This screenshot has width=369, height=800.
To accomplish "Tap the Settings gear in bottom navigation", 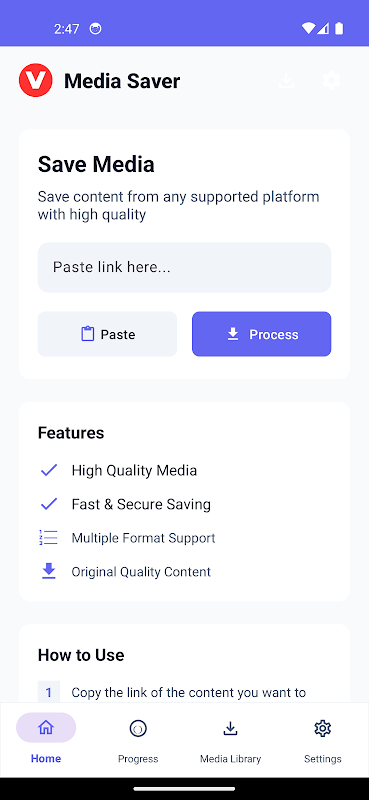I will (x=323, y=728).
